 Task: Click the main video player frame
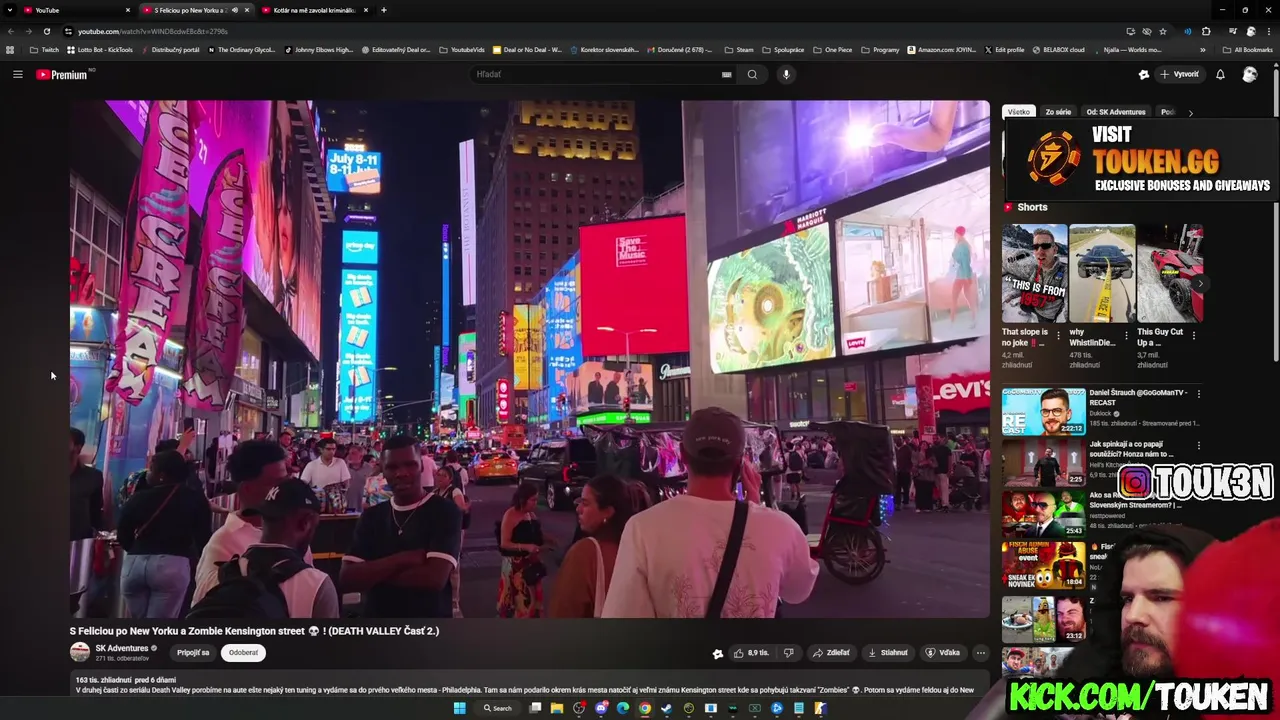(x=530, y=359)
